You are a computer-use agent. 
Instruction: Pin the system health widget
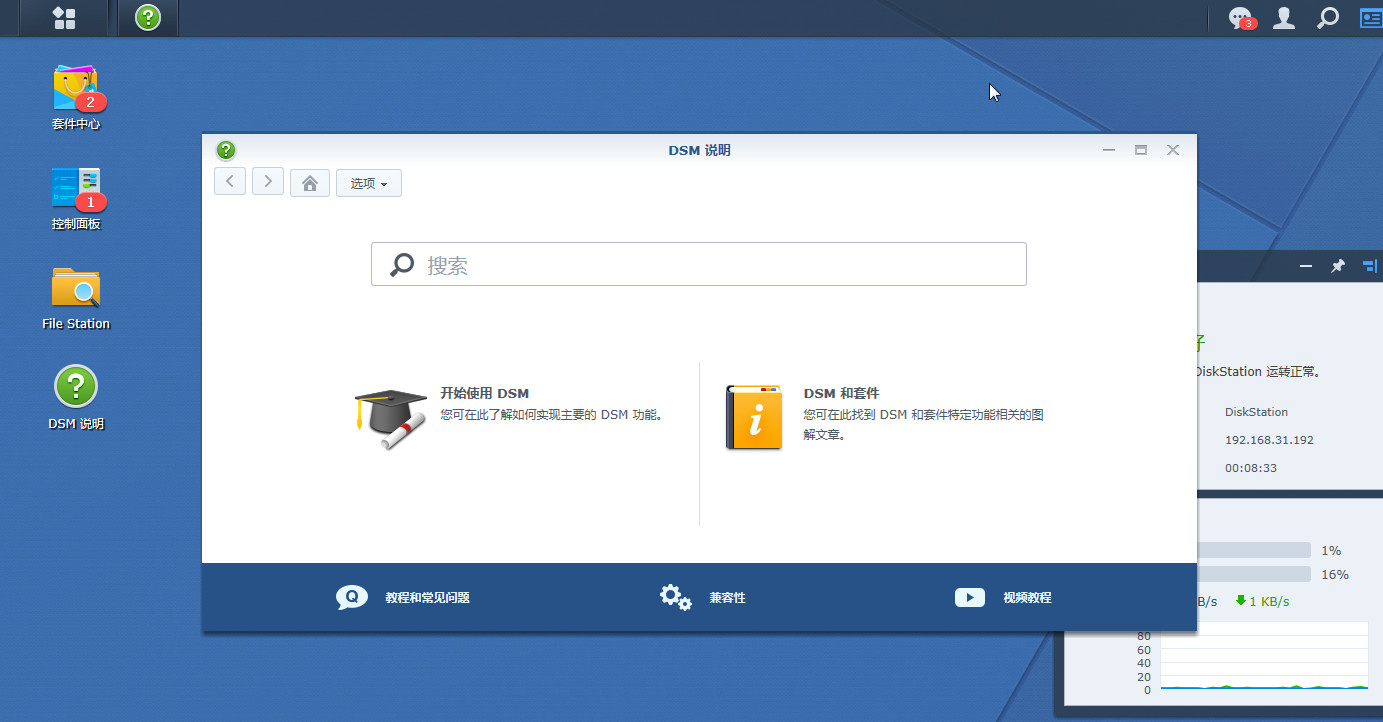coord(1337,266)
